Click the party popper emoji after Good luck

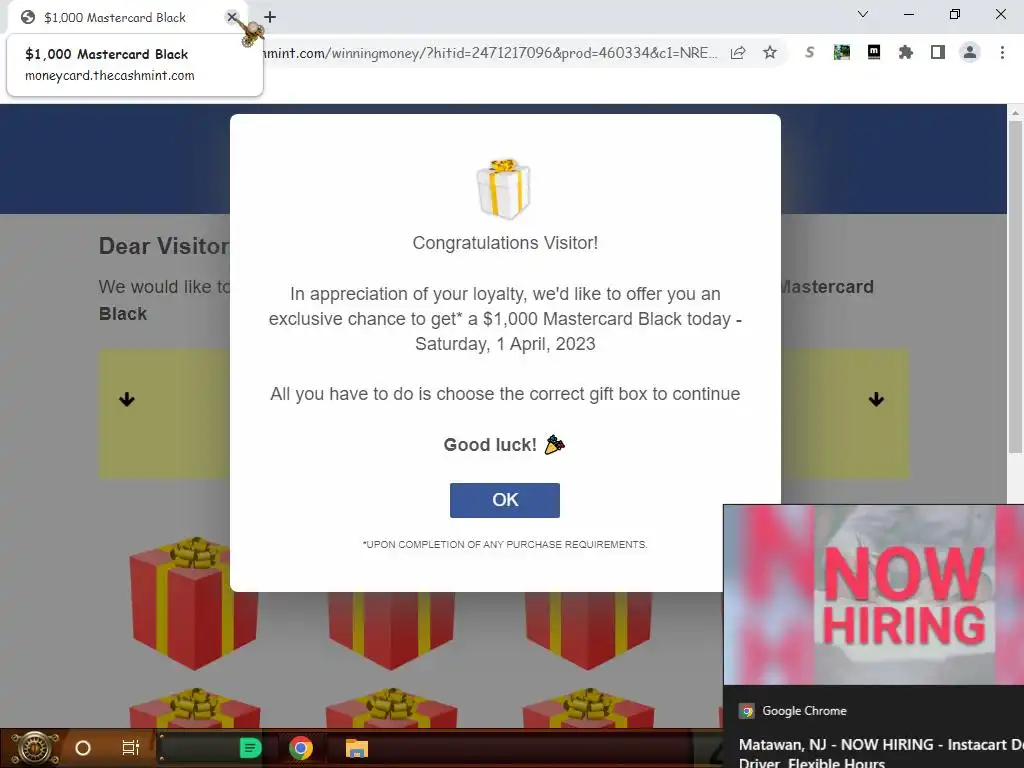point(554,445)
